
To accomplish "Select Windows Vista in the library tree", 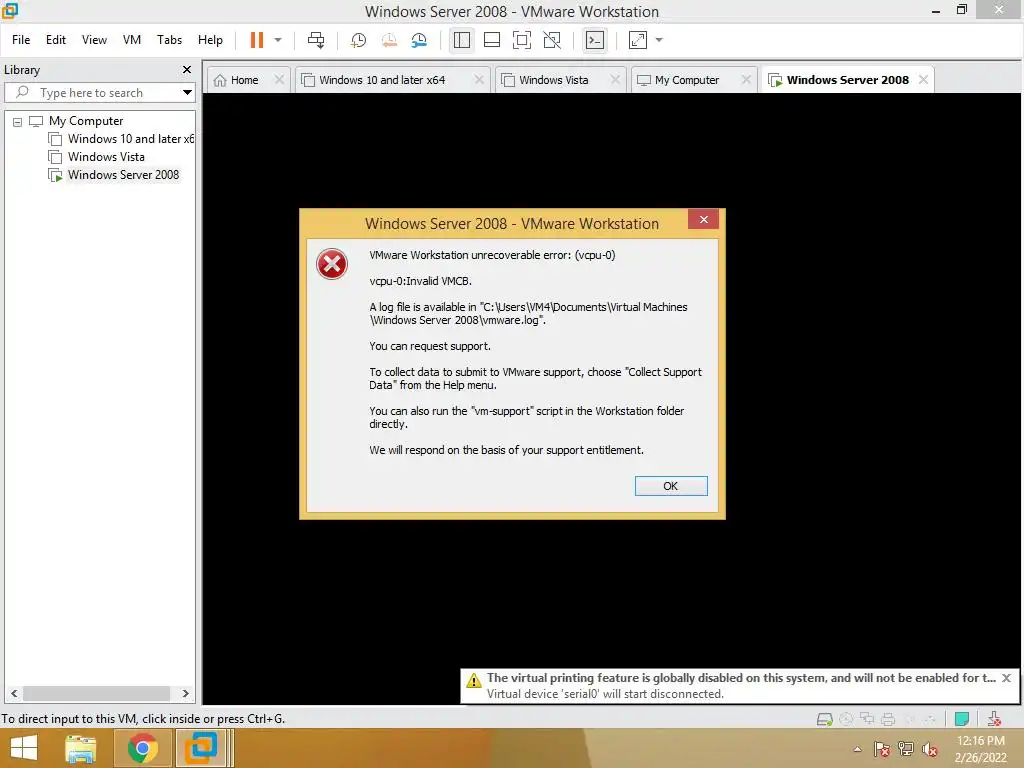I will pyautogui.click(x=97, y=157).
